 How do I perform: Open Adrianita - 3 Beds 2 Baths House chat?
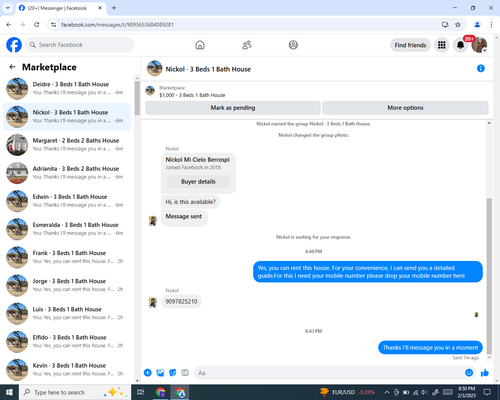coord(67,173)
